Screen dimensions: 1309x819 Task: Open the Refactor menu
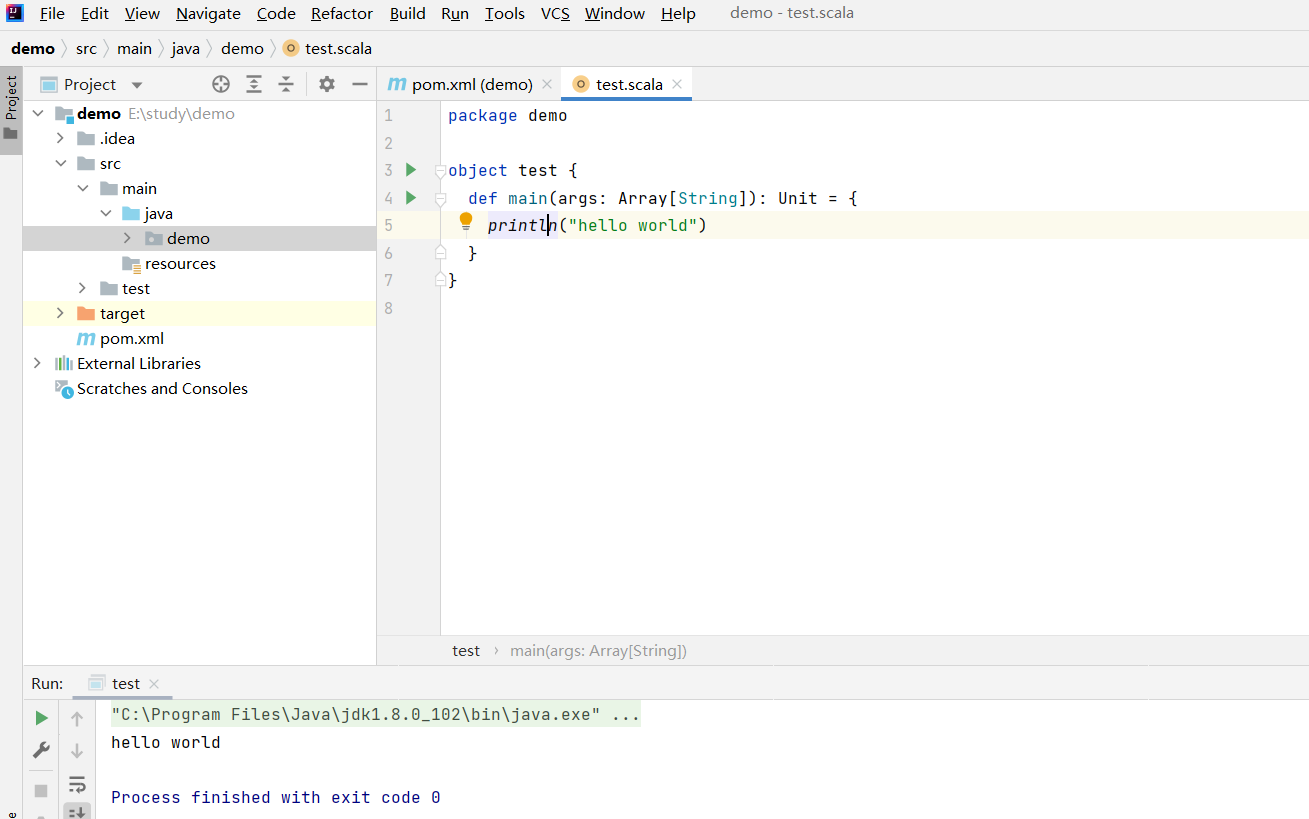tap(341, 14)
